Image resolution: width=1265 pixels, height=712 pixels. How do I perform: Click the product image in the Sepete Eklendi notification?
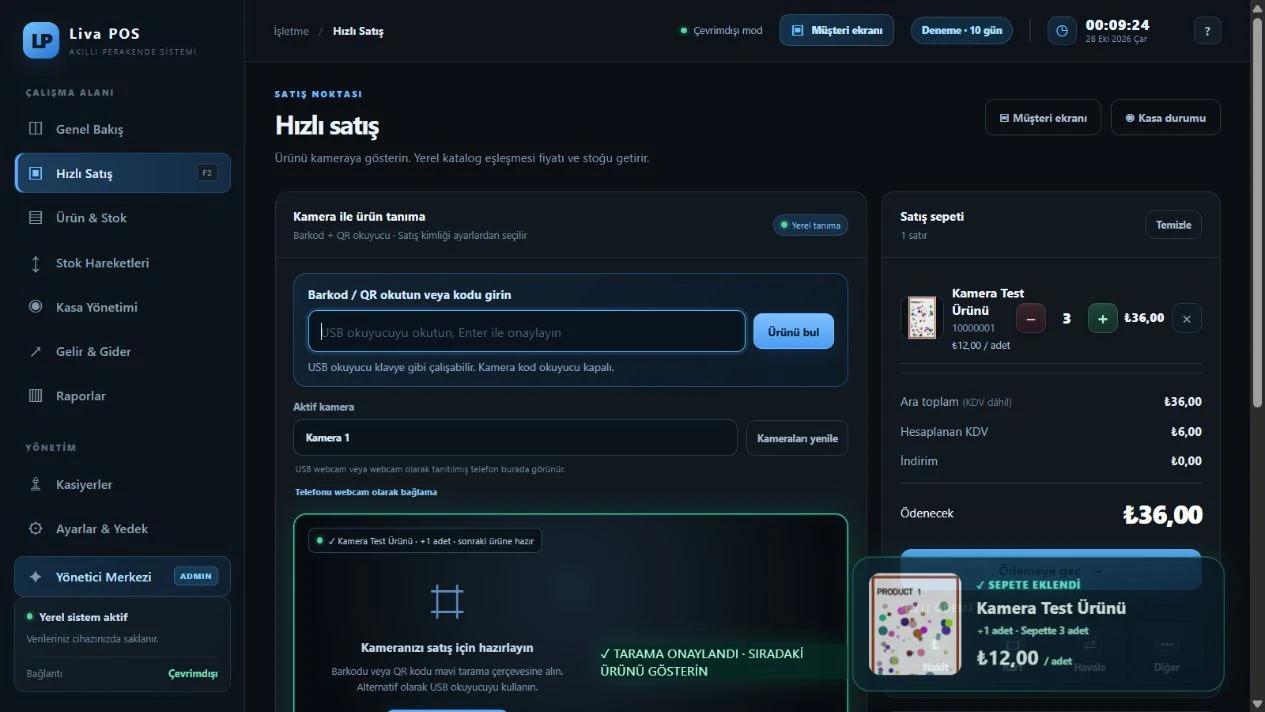(x=915, y=624)
